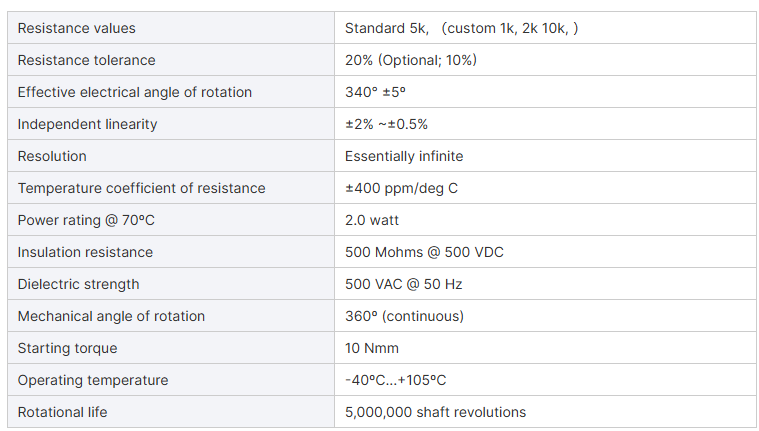Select the '20% (Optional; 10%)' value

pyautogui.click(x=411, y=60)
